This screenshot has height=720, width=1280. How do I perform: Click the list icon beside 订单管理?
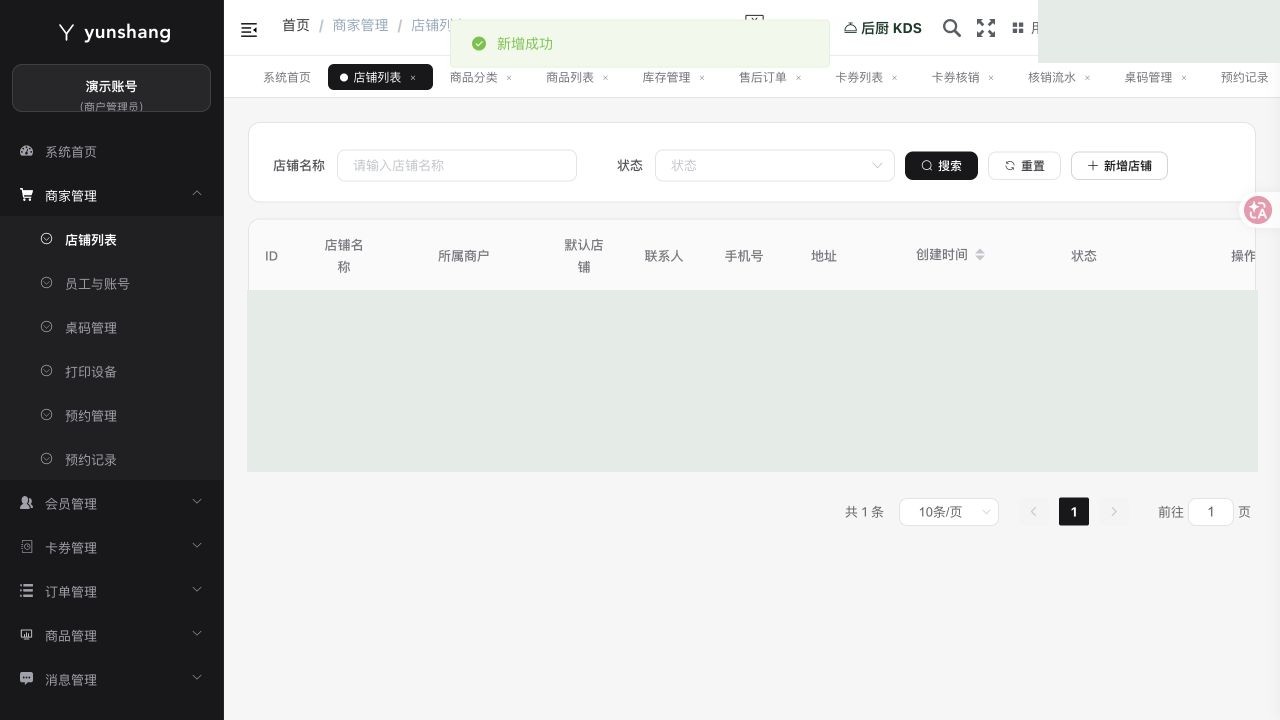coord(27,591)
